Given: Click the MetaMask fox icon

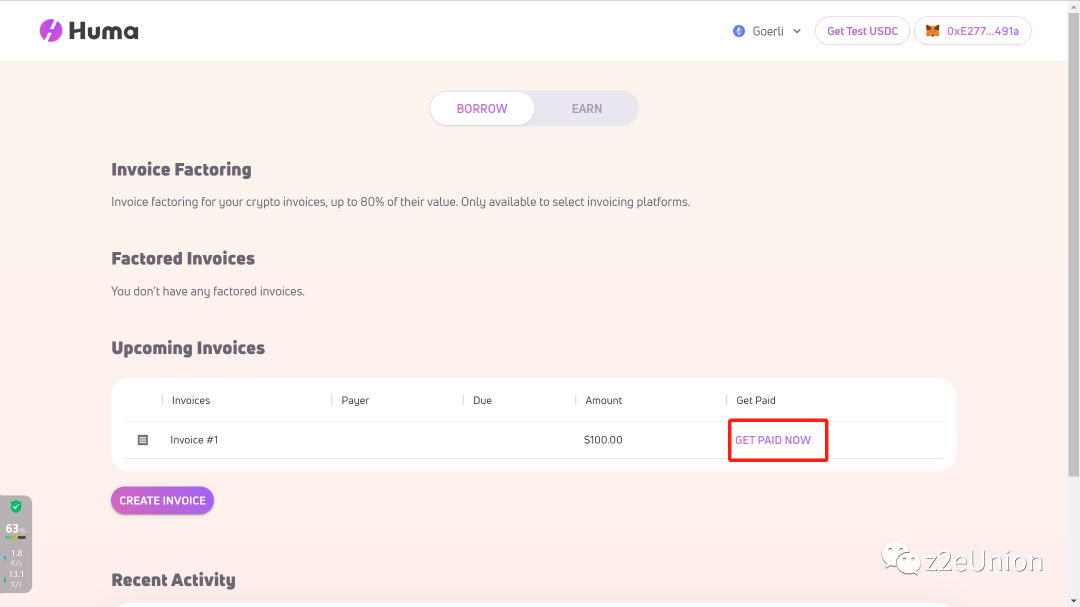Looking at the screenshot, I should (x=932, y=31).
